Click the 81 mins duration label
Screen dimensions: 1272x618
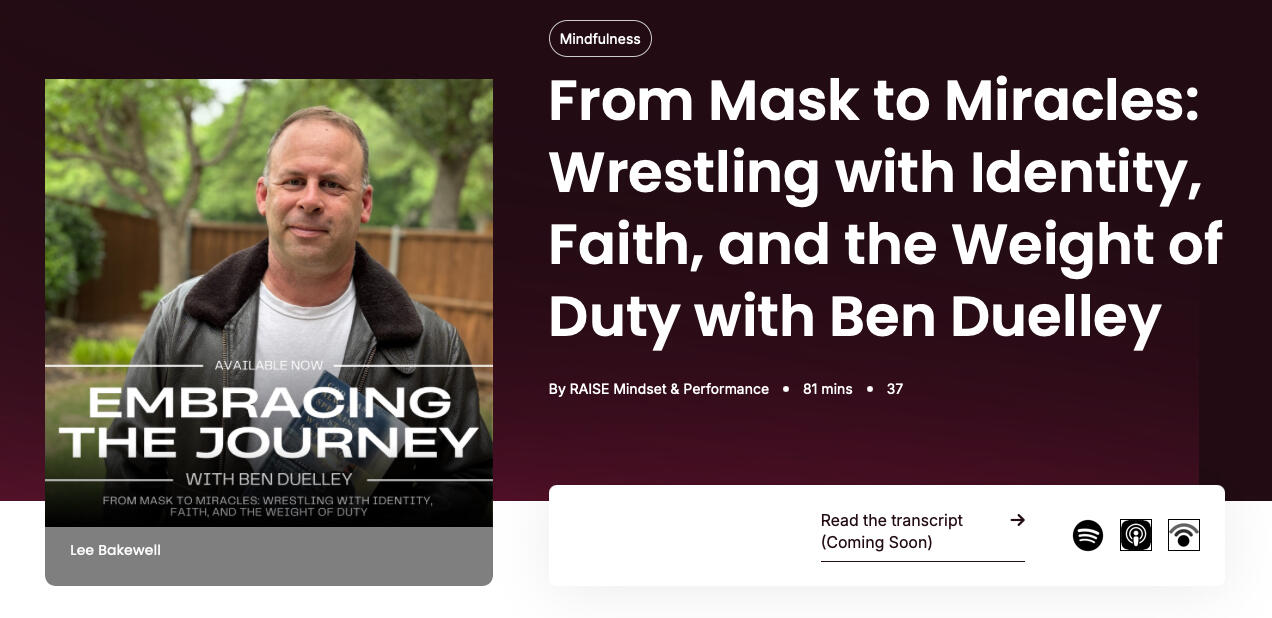coord(827,389)
